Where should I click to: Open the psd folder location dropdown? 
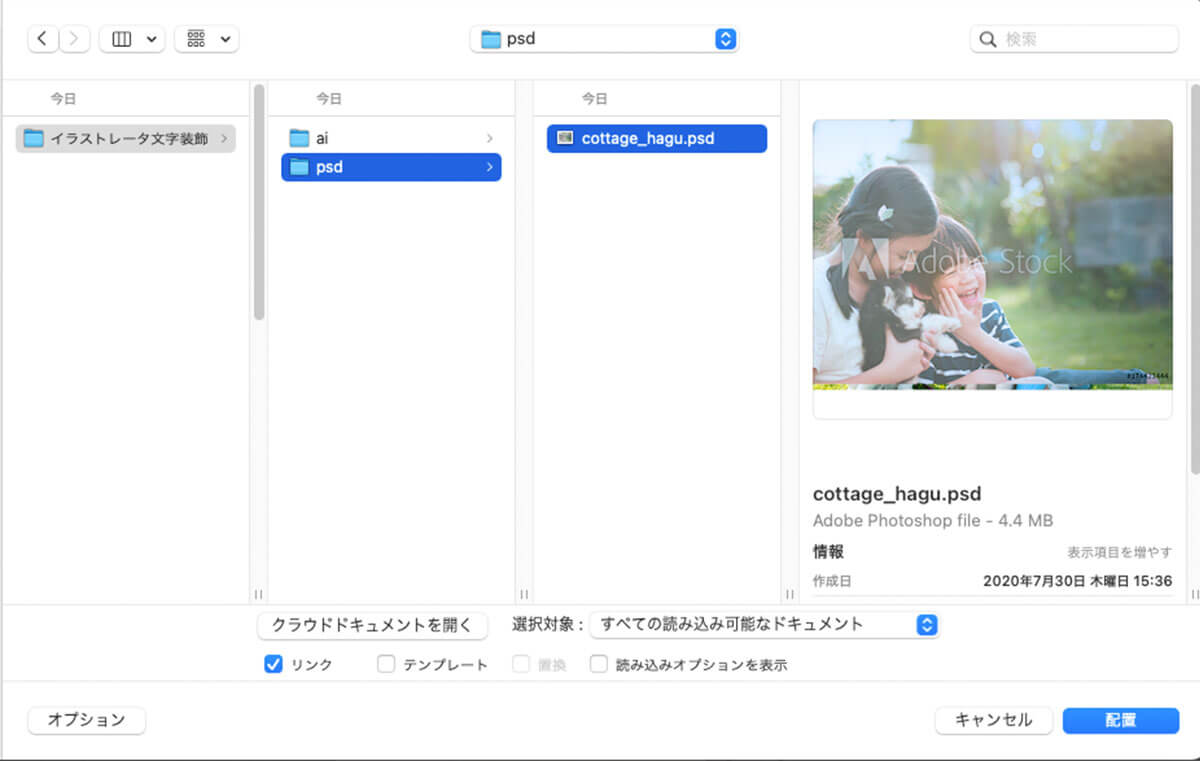click(x=604, y=39)
